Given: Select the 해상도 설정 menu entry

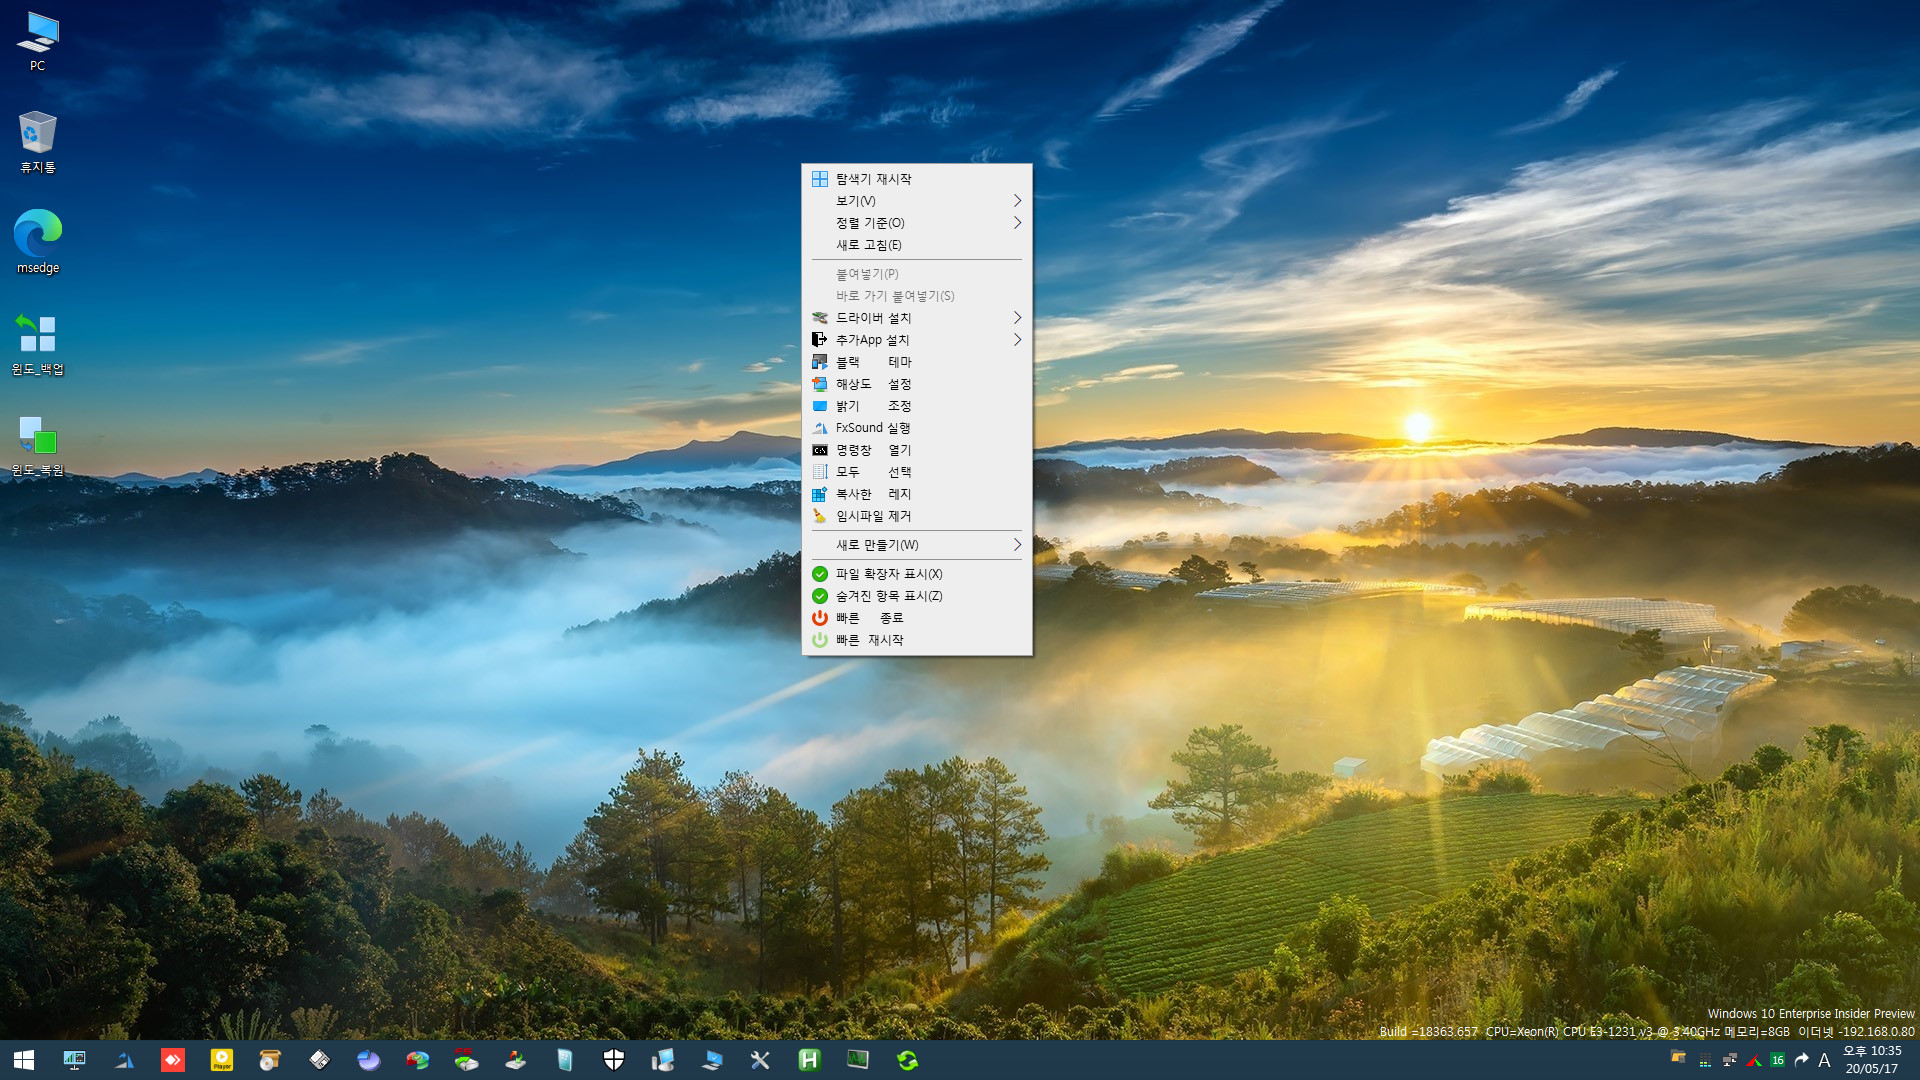Looking at the screenshot, I should (x=917, y=384).
